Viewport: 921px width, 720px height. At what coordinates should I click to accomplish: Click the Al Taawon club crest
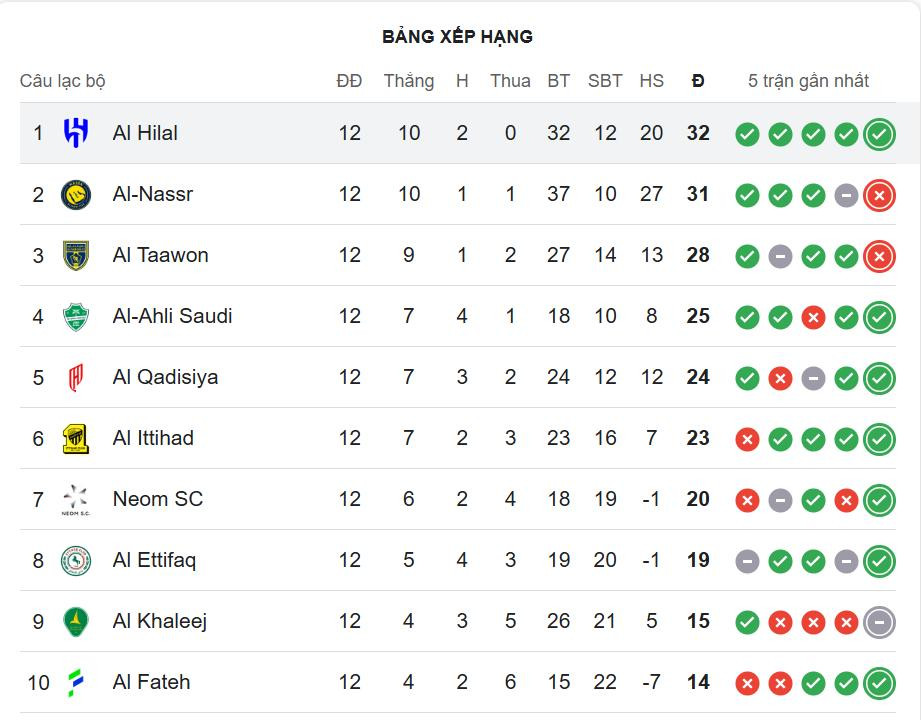pos(76,255)
